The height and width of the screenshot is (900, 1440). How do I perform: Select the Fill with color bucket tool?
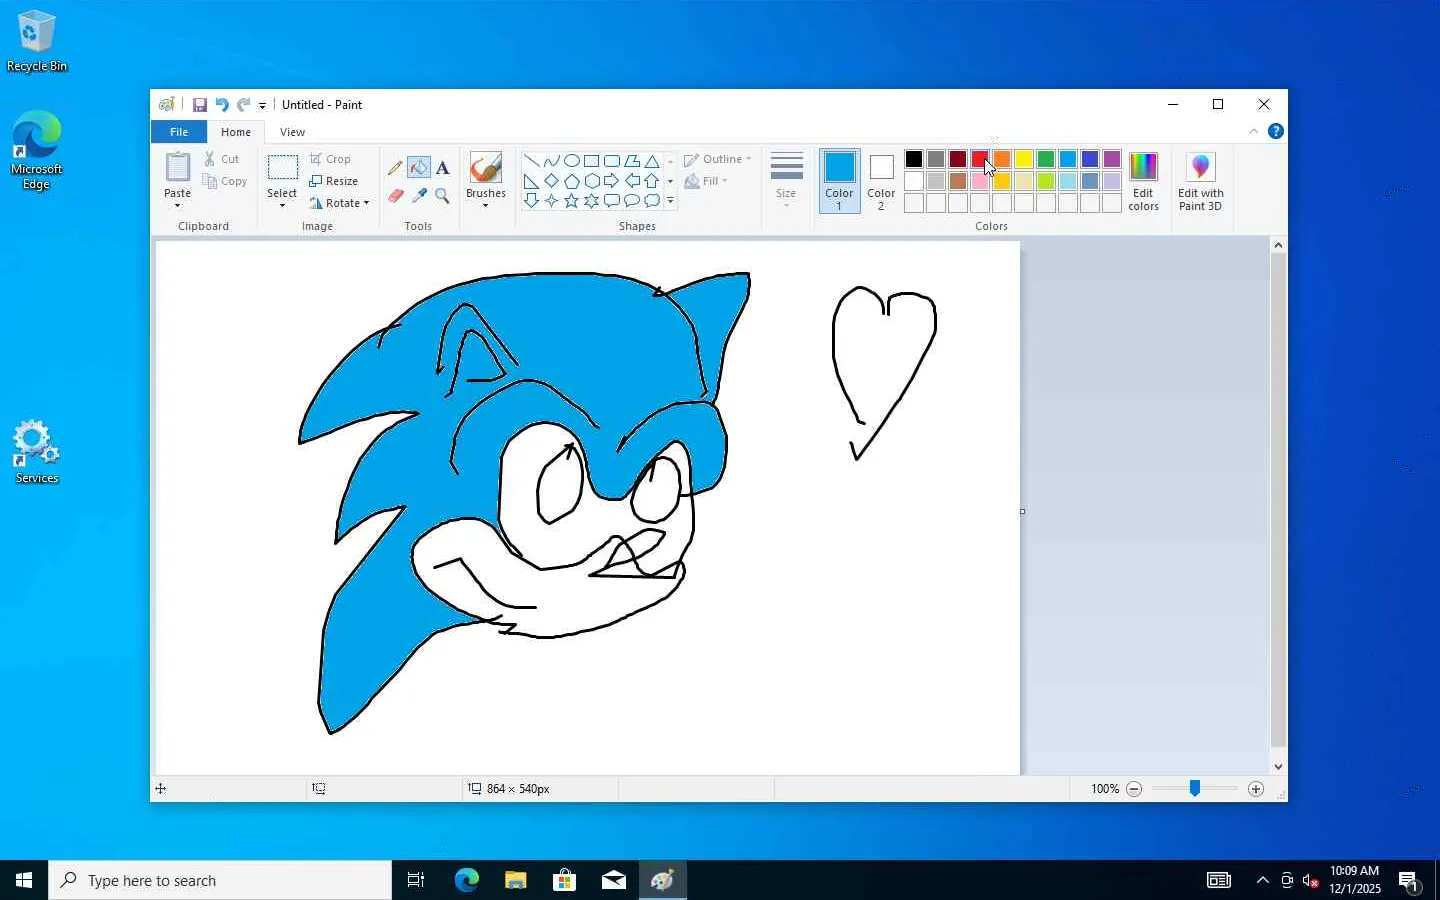click(x=419, y=168)
